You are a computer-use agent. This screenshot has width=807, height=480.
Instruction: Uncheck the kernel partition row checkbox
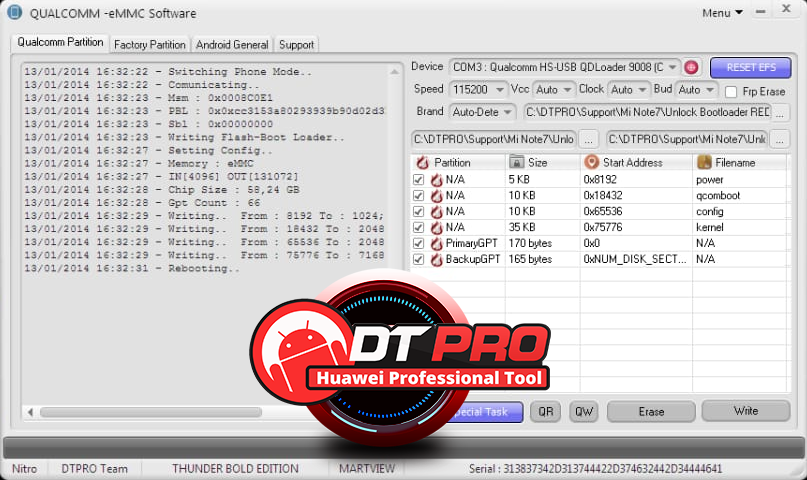418,227
